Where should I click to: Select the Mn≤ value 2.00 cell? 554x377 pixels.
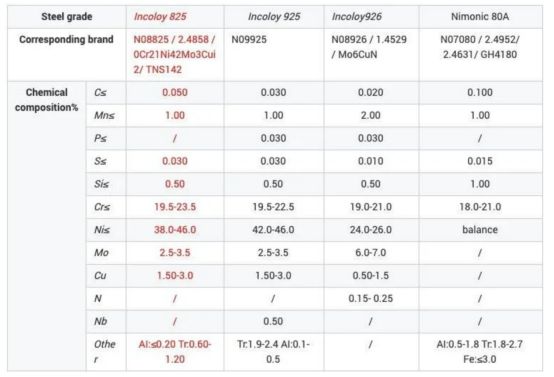point(371,116)
